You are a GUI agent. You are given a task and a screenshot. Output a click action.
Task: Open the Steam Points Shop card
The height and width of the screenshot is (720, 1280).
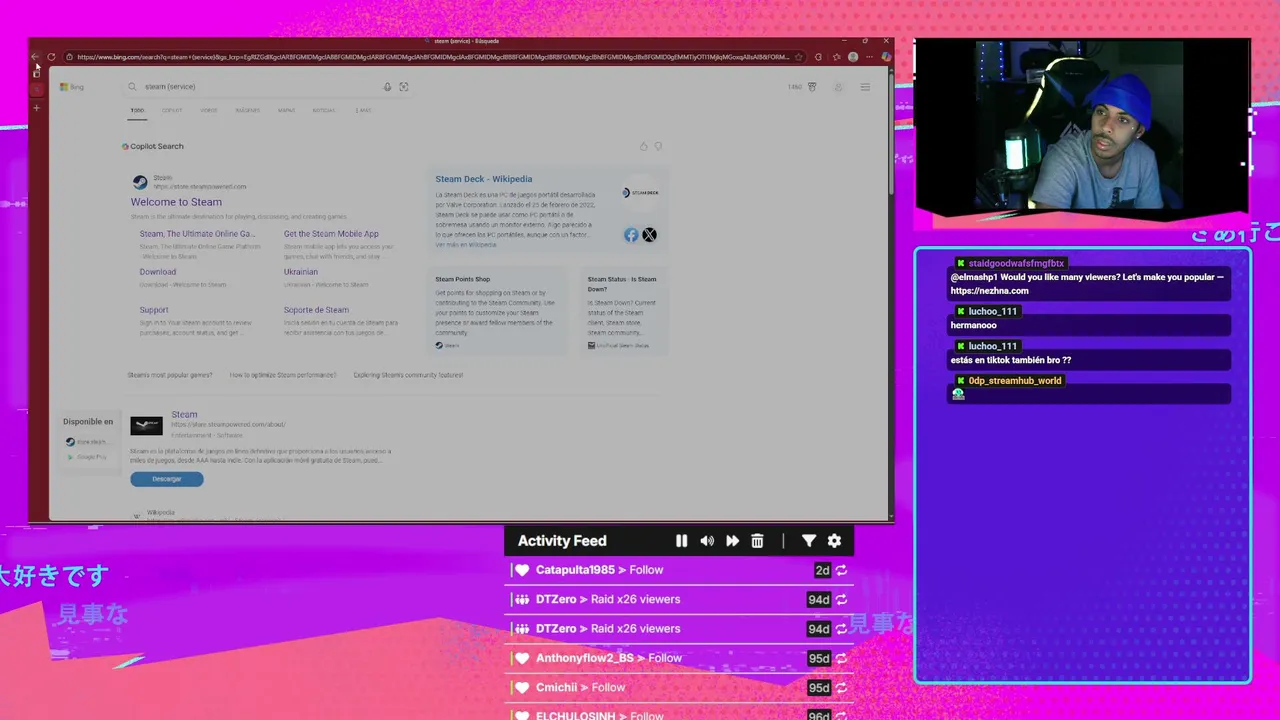pos(498,310)
